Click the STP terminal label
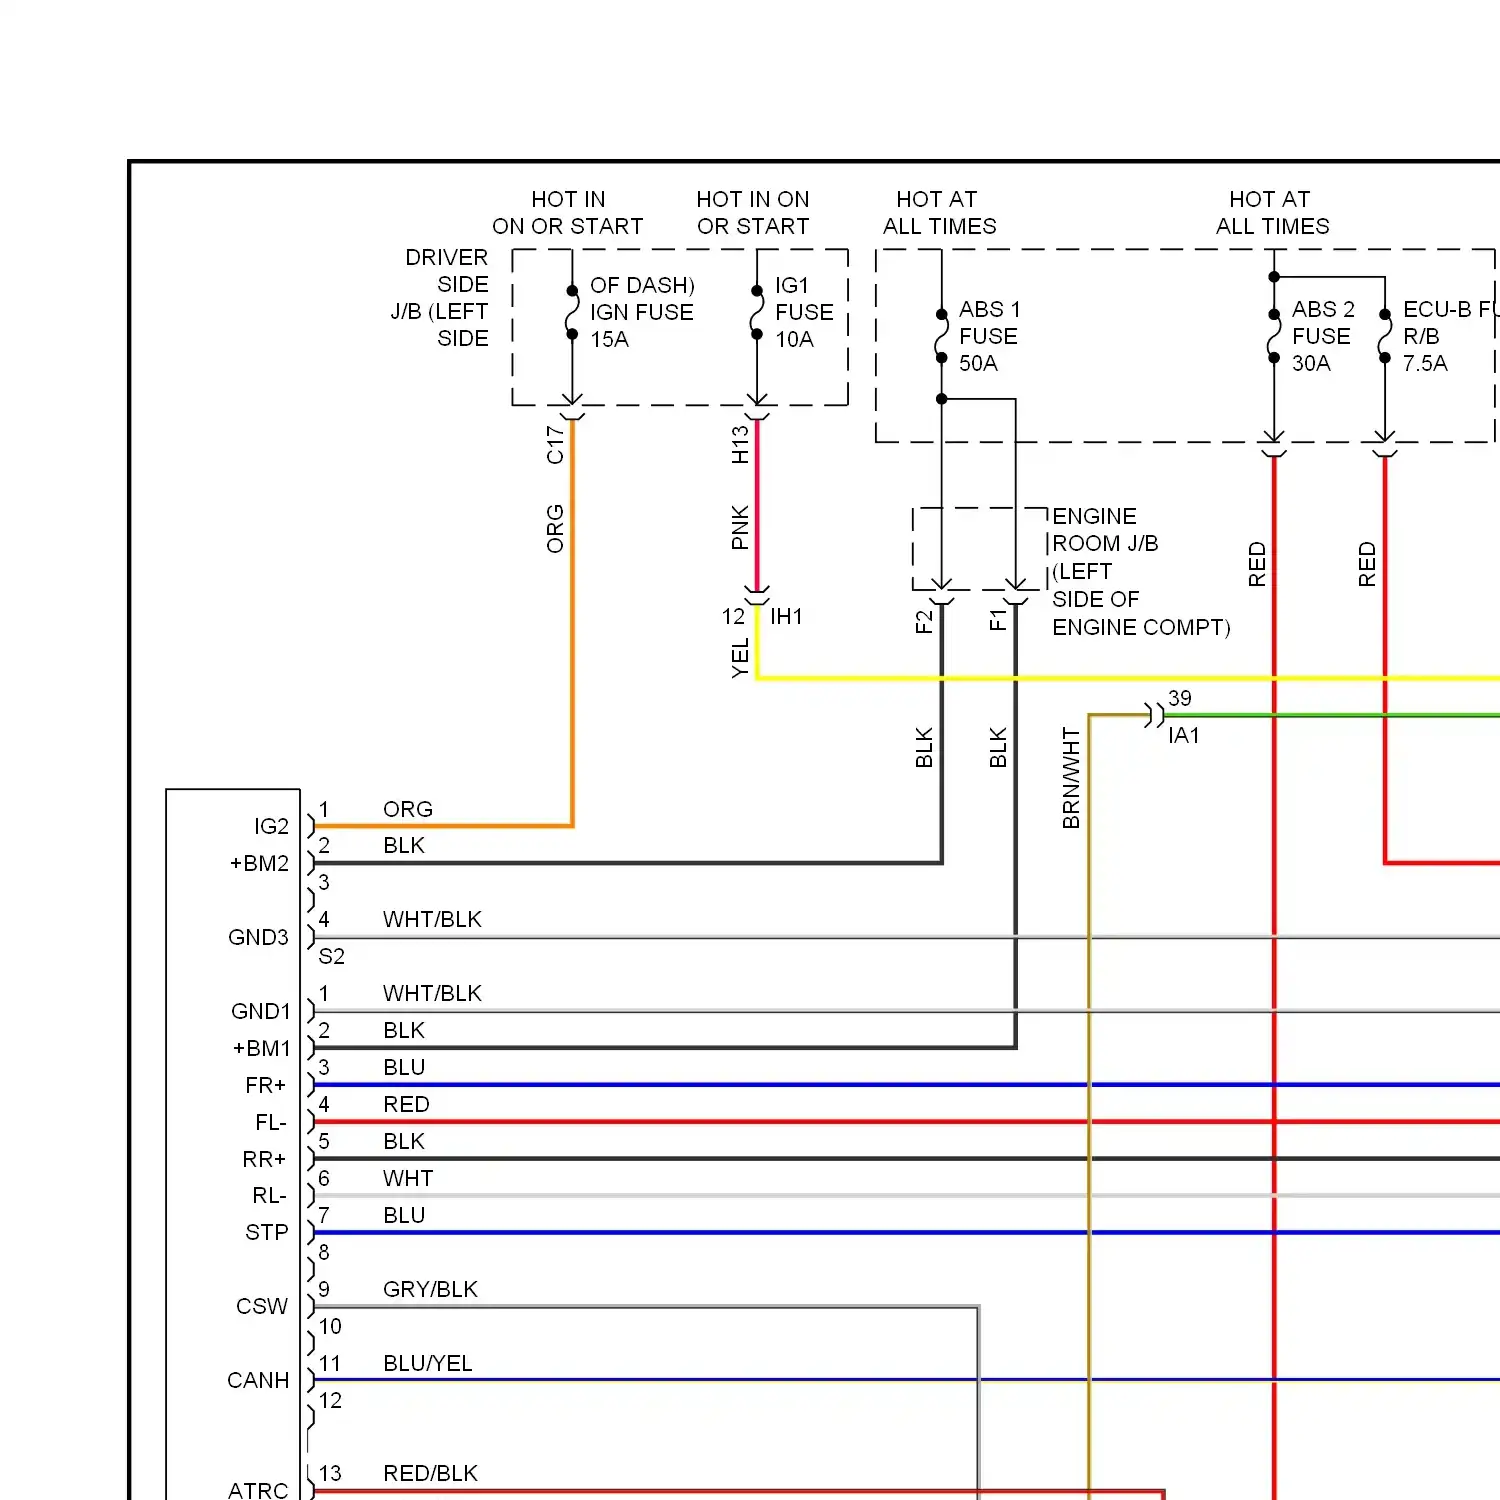The height and width of the screenshot is (1500, 1500). pyautogui.click(x=267, y=1233)
